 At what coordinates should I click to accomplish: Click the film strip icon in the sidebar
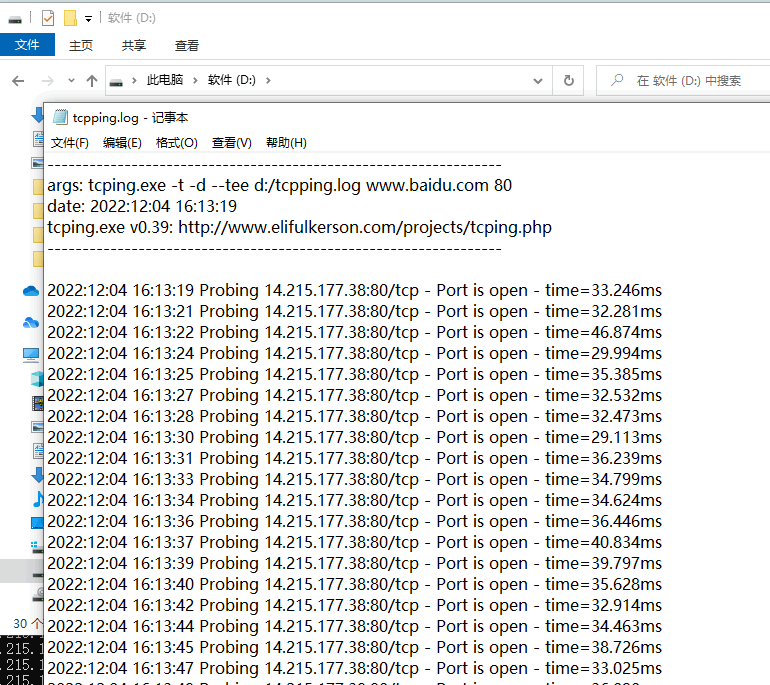coord(37,403)
